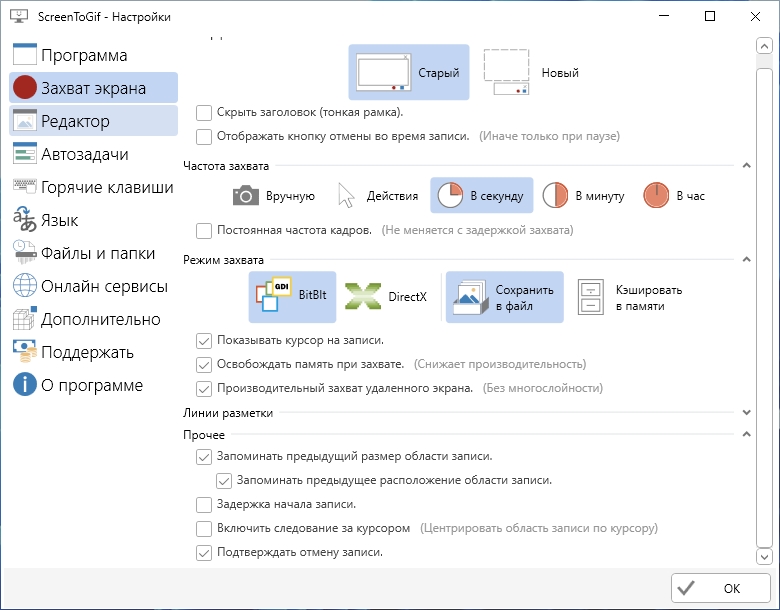
Task: Enable Отображать кнопку отмены во время записи
Action: pos(204,136)
